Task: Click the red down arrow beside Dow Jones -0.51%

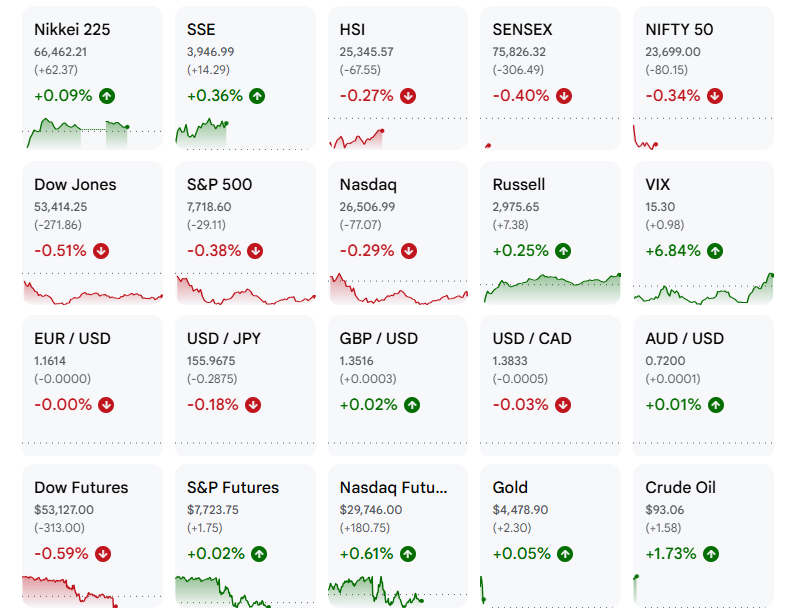Action: pos(101,251)
